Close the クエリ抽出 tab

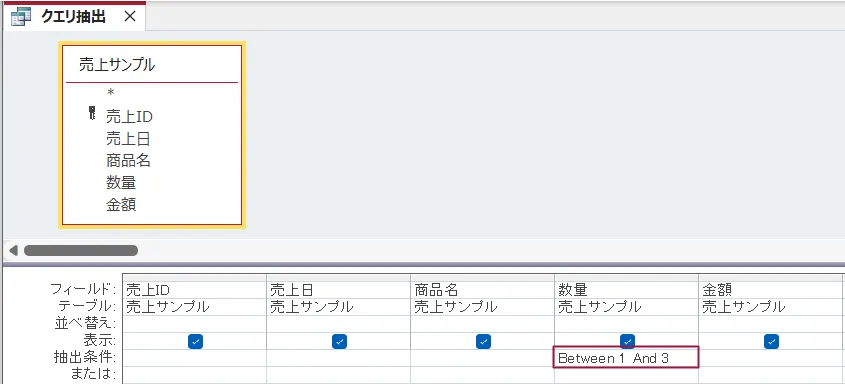(x=130, y=17)
